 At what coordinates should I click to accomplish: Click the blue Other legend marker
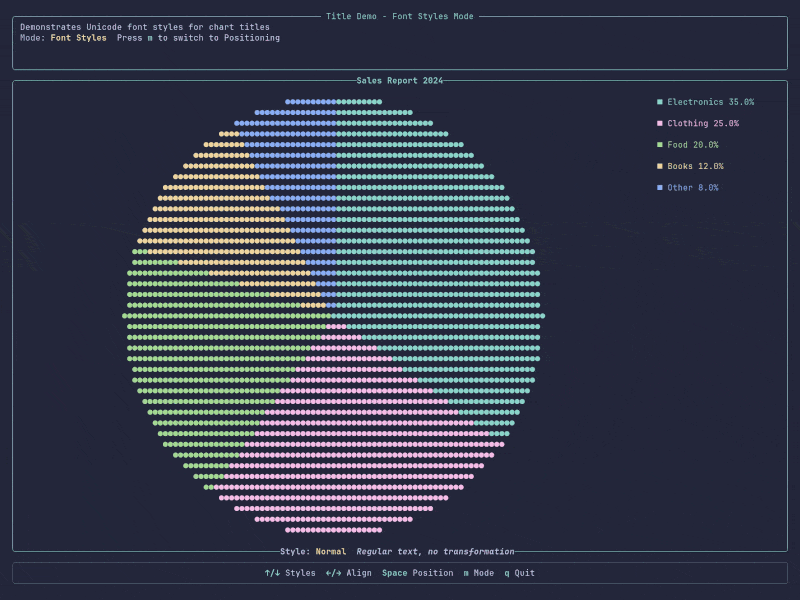(660, 188)
